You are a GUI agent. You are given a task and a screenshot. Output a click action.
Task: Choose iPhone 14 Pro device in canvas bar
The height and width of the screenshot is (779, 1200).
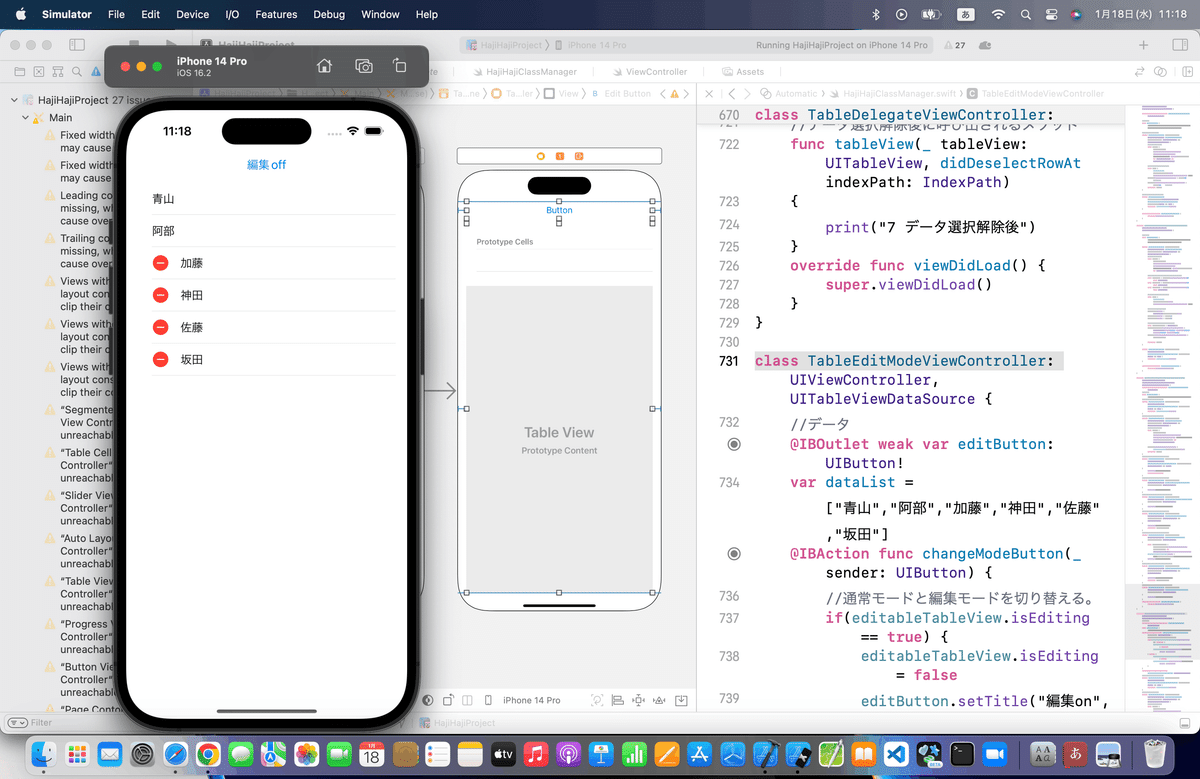(x=523, y=700)
